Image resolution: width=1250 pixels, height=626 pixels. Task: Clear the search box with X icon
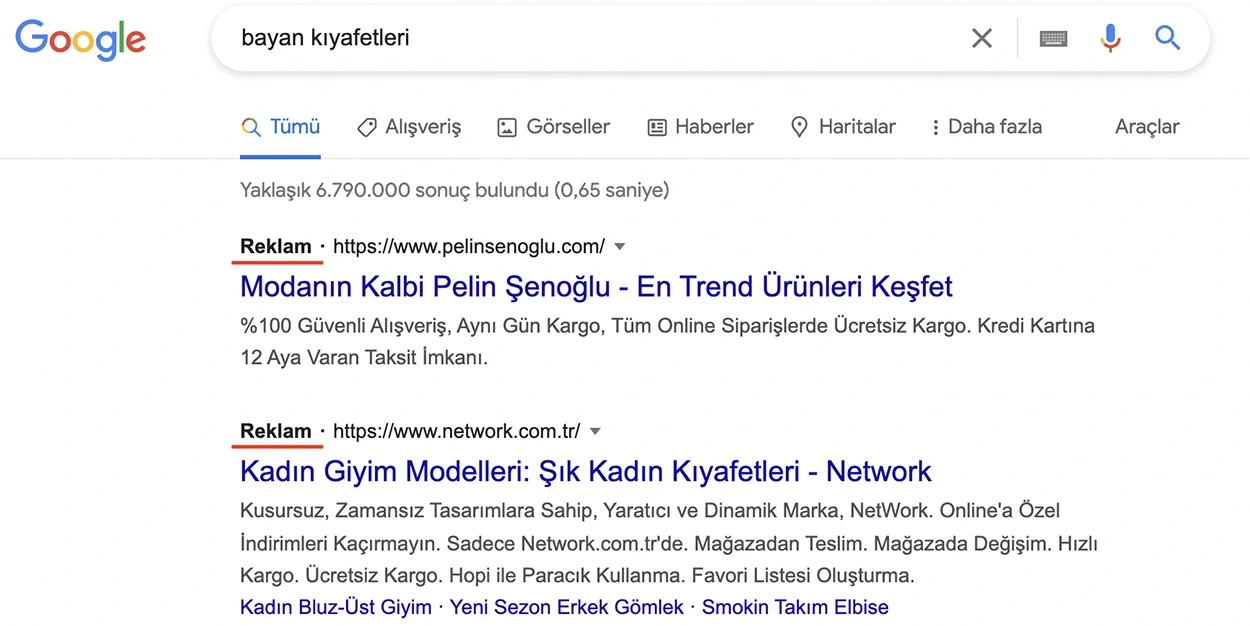click(x=982, y=38)
